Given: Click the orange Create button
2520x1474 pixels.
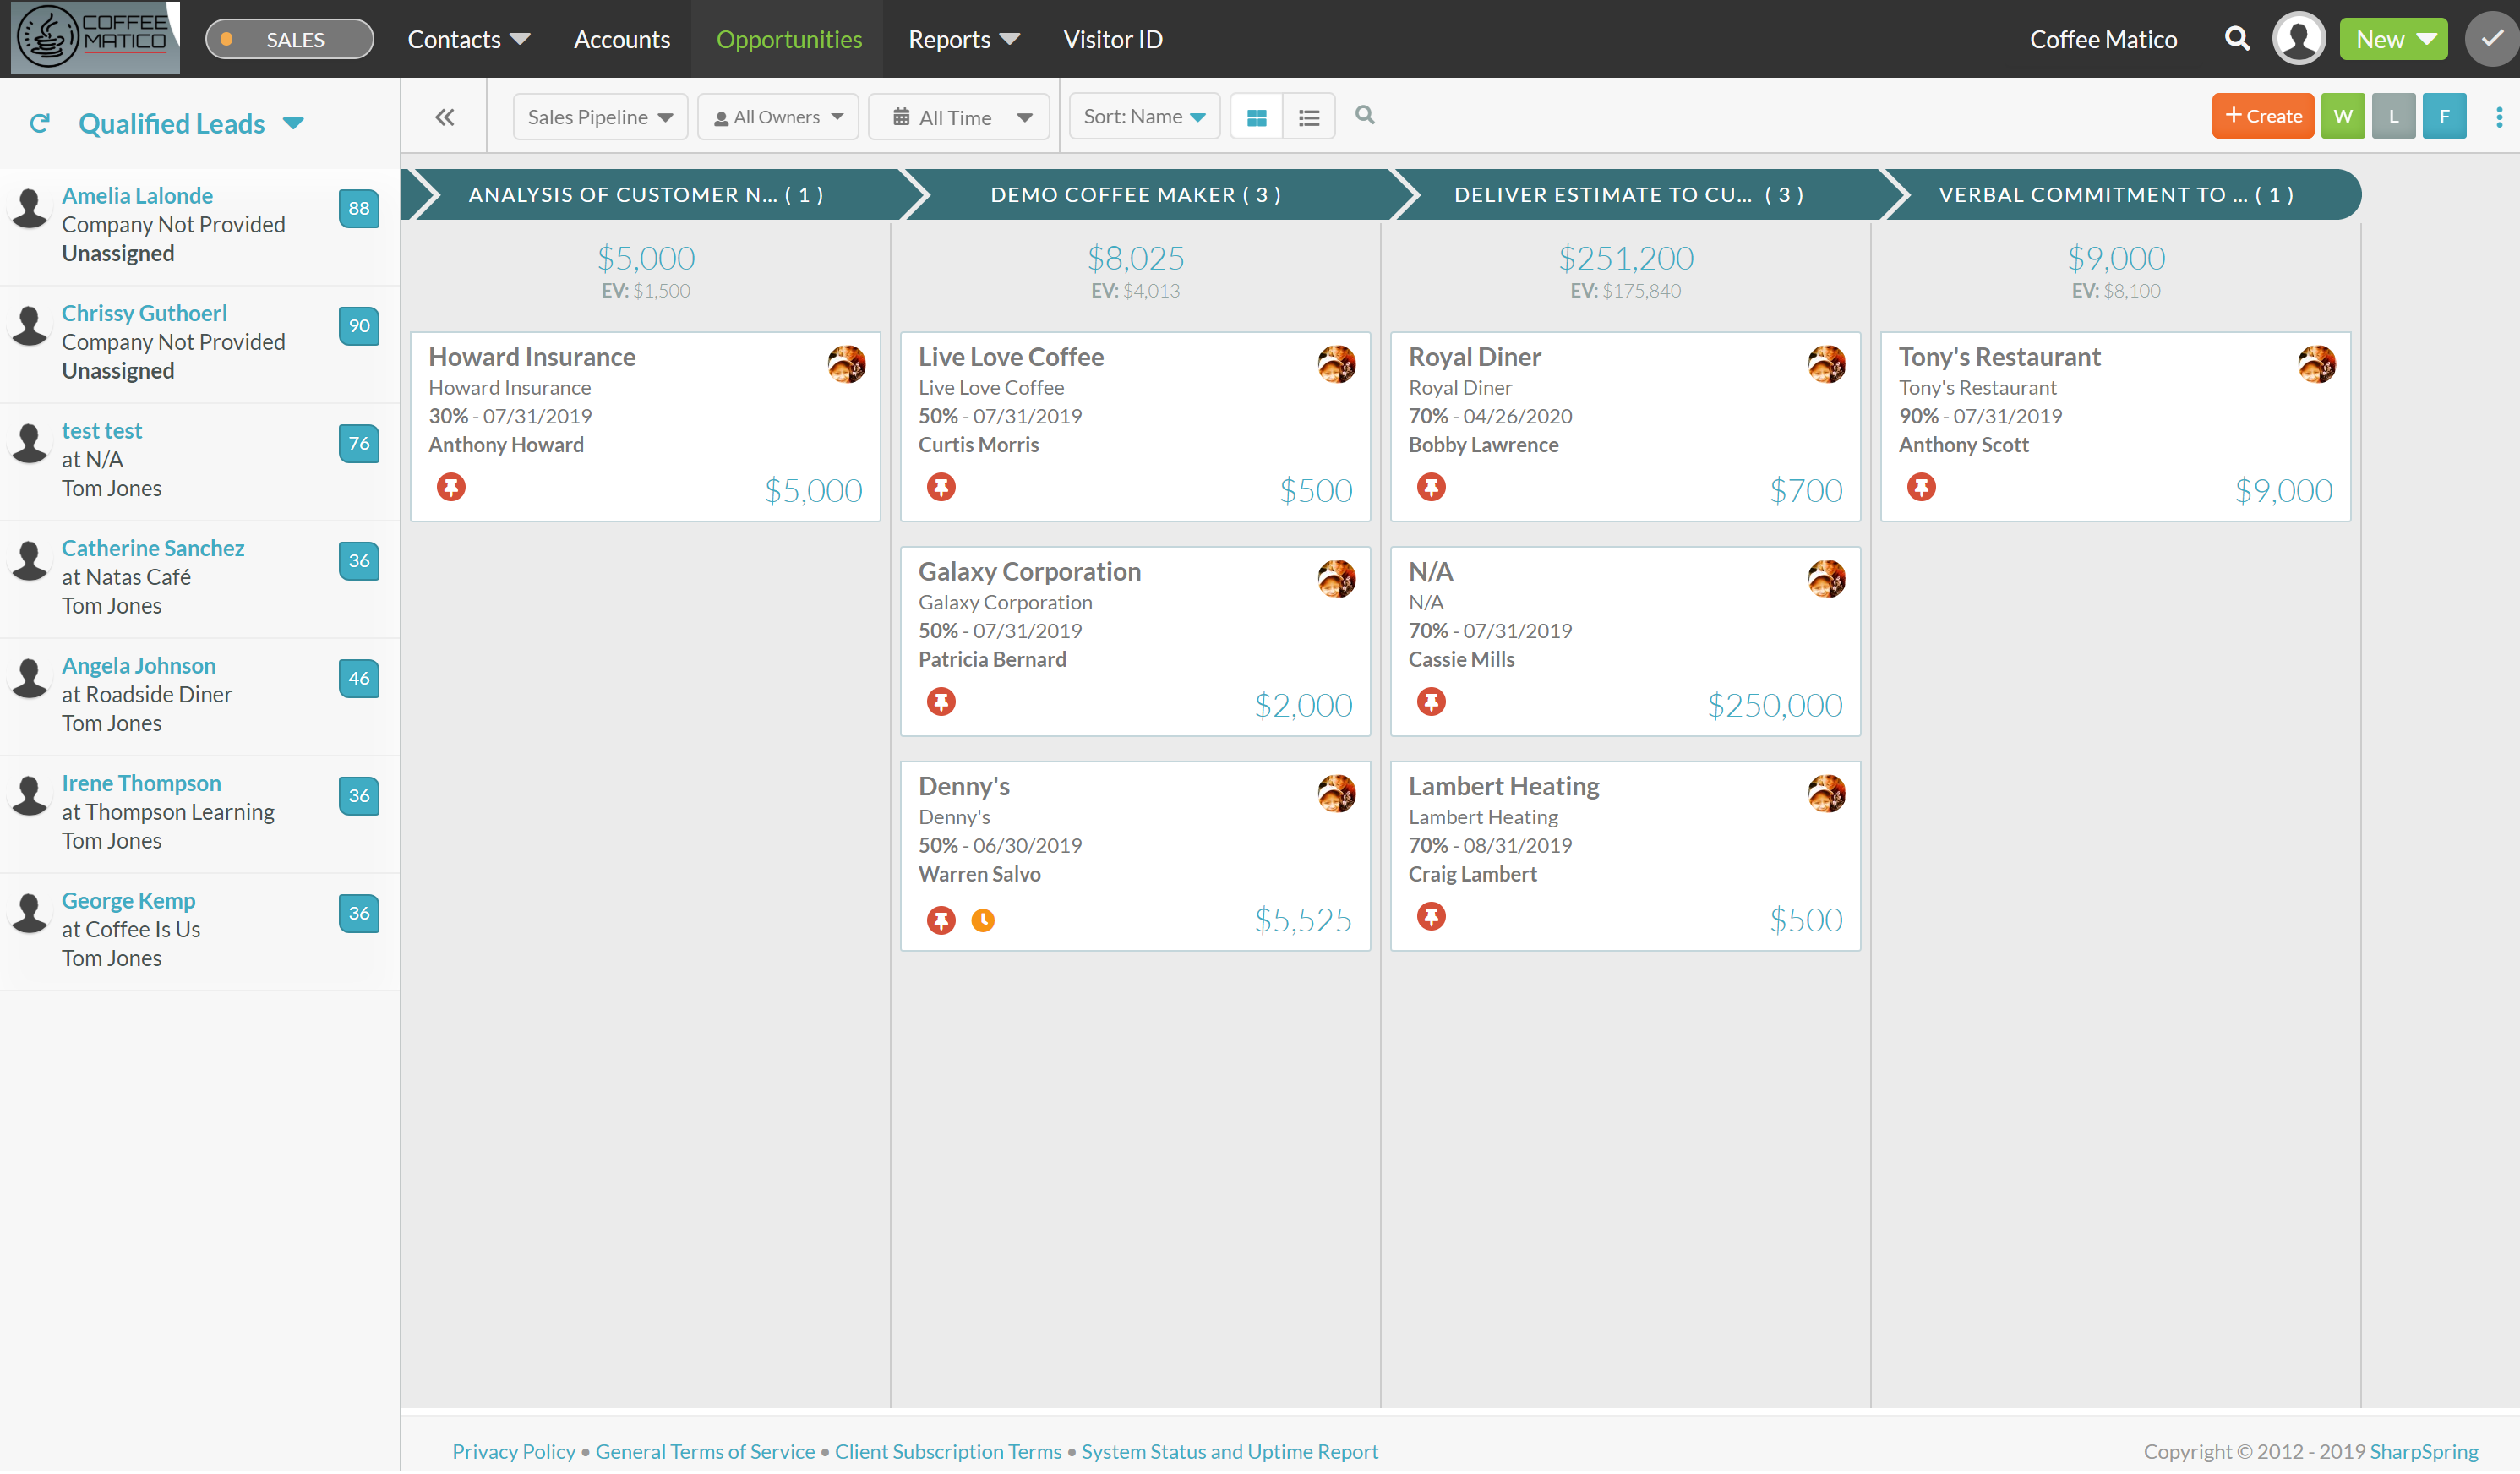Looking at the screenshot, I should pyautogui.click(x=2262, y=116).
